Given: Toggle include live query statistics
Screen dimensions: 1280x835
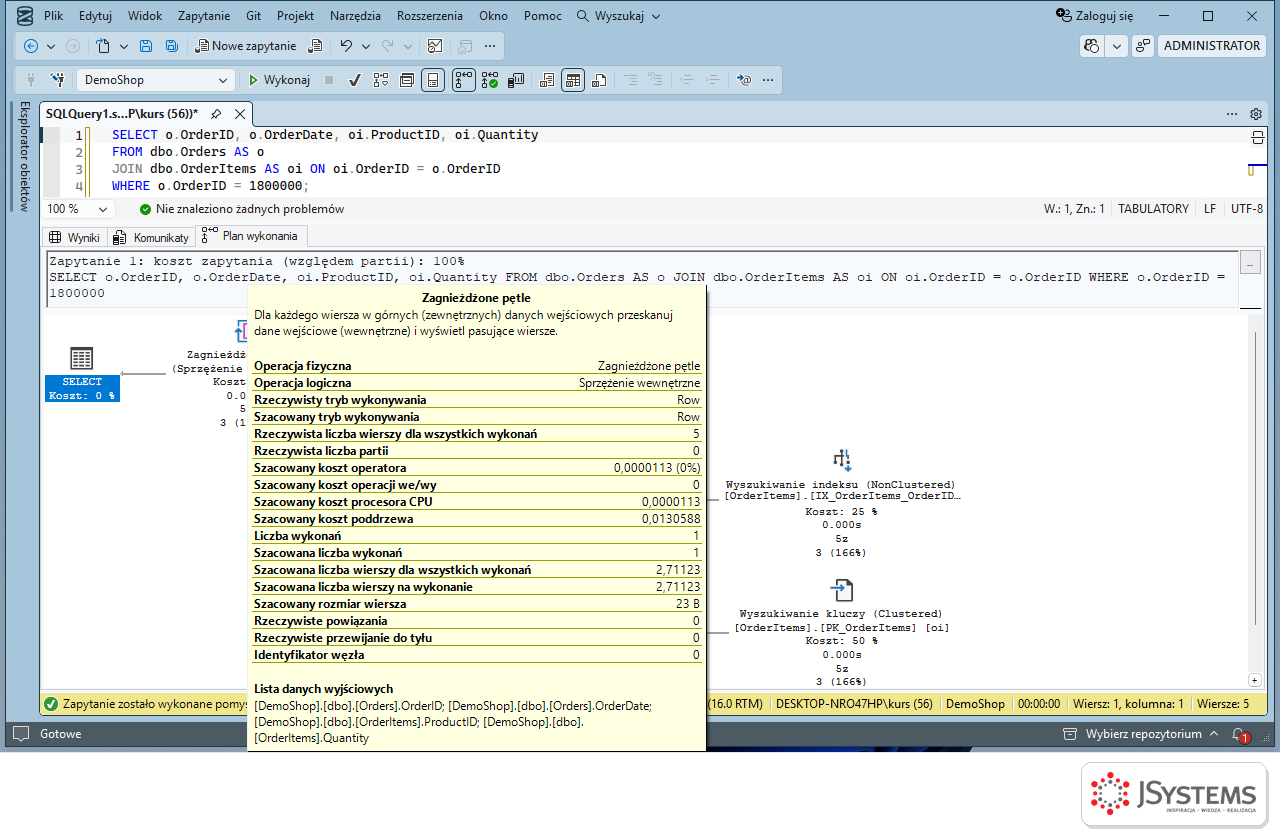Looking at the screenshot, I should point(490,80).
